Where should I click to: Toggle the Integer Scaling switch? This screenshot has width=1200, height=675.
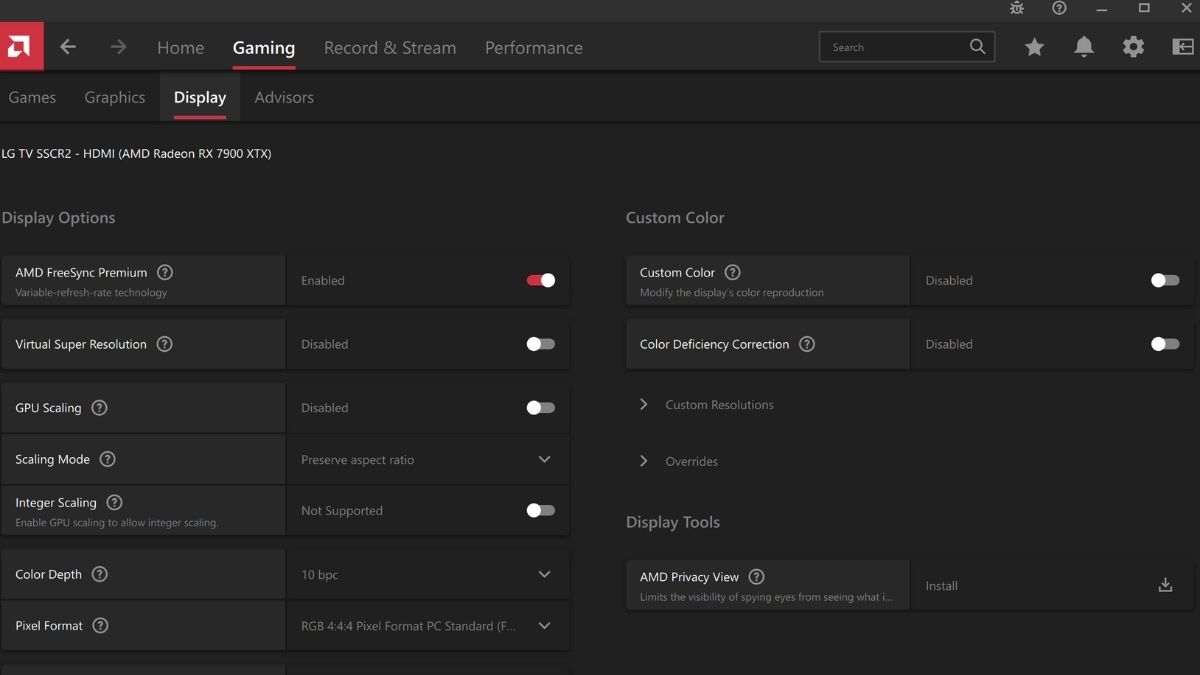tap(541, 510)
